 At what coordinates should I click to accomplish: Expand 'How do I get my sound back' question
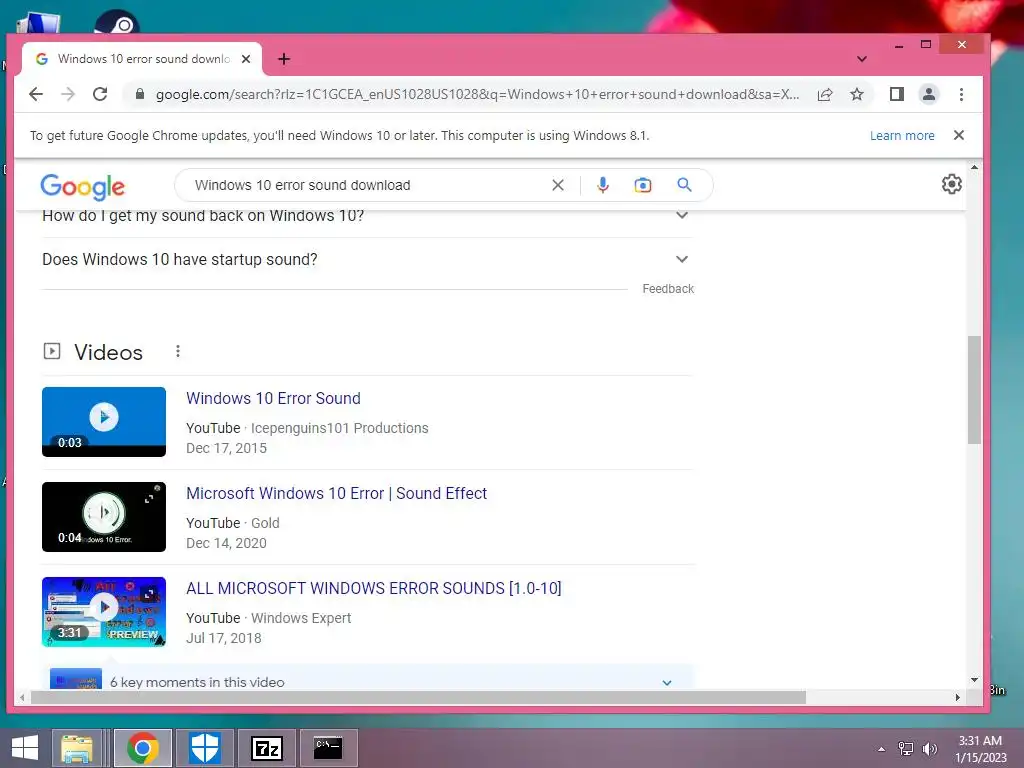point(366,216)
